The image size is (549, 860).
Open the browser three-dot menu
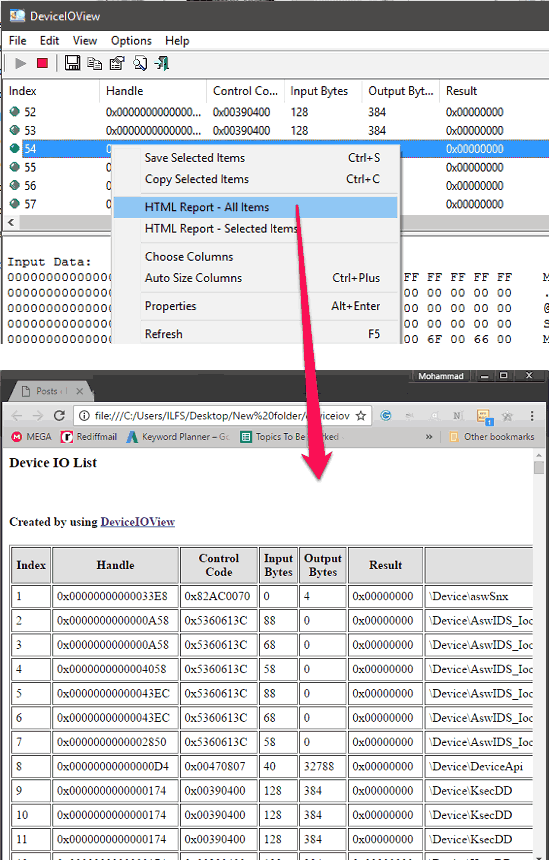(x=531, y=416)
